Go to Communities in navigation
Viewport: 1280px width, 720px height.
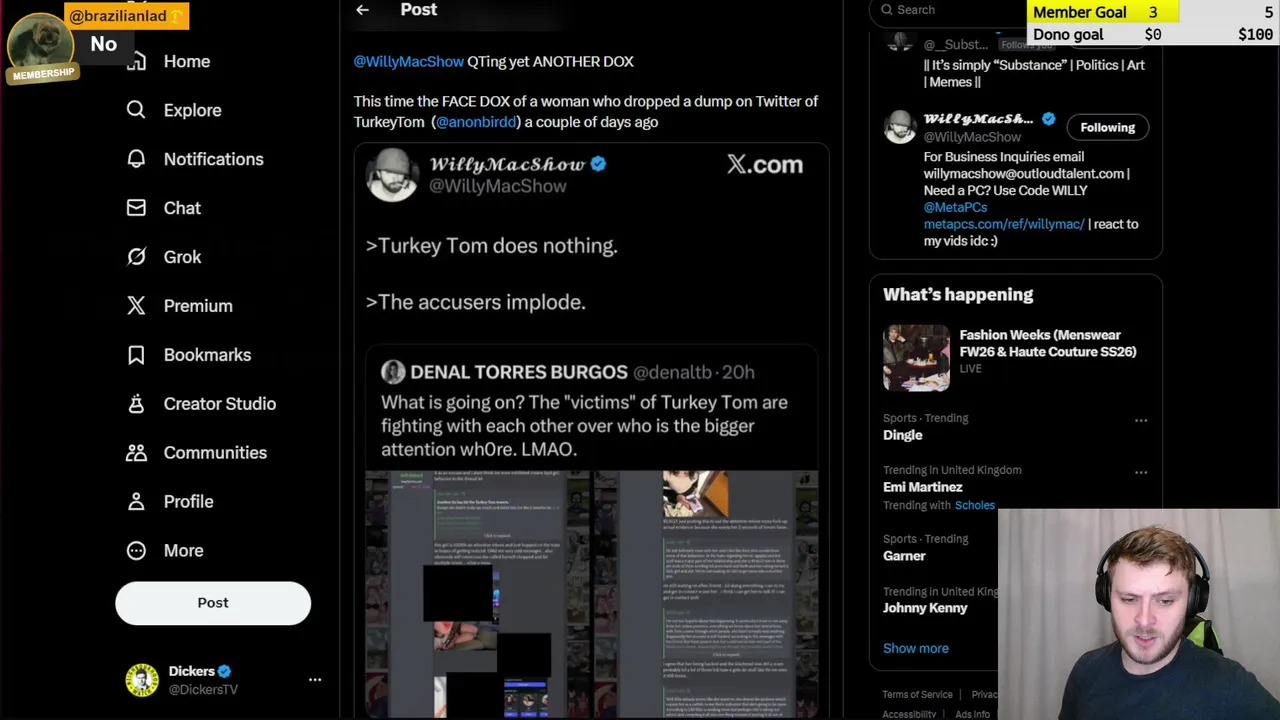(215, 453)
